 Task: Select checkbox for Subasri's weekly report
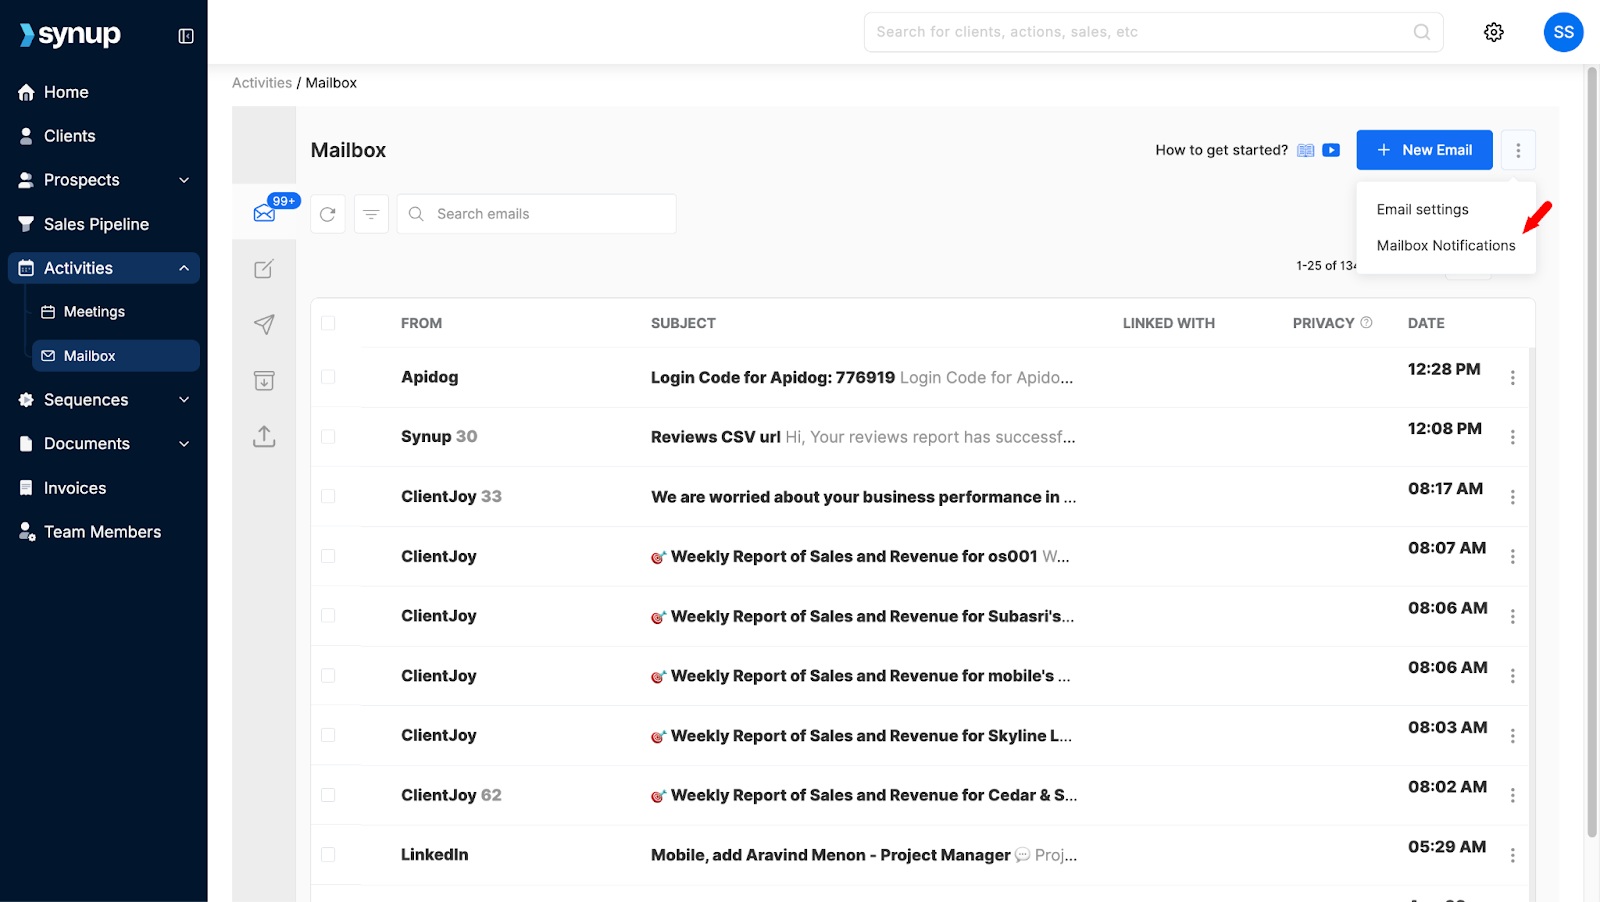coord(328,616)
